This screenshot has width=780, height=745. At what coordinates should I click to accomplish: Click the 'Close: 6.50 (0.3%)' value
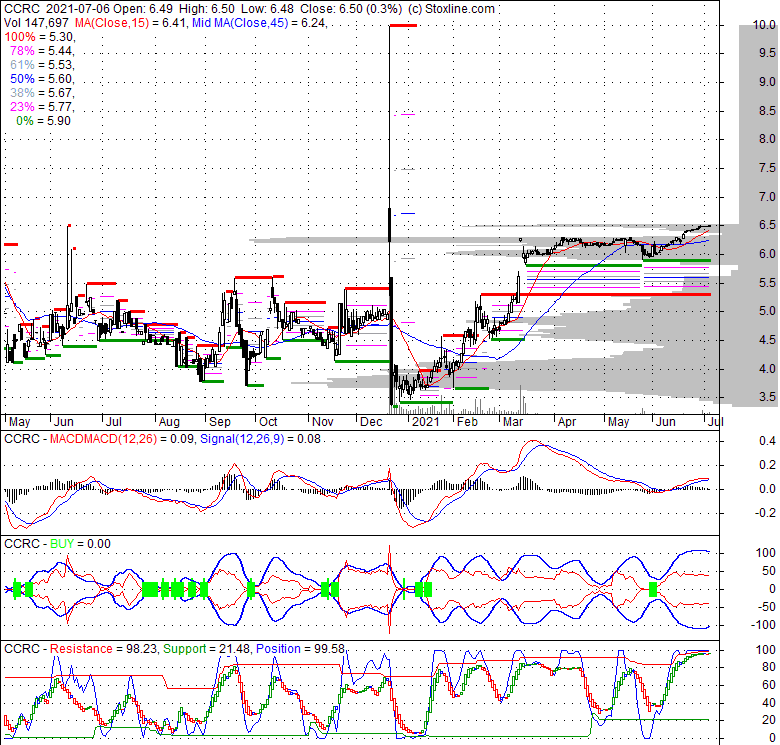pyautogui.click(x=350, y=8)
